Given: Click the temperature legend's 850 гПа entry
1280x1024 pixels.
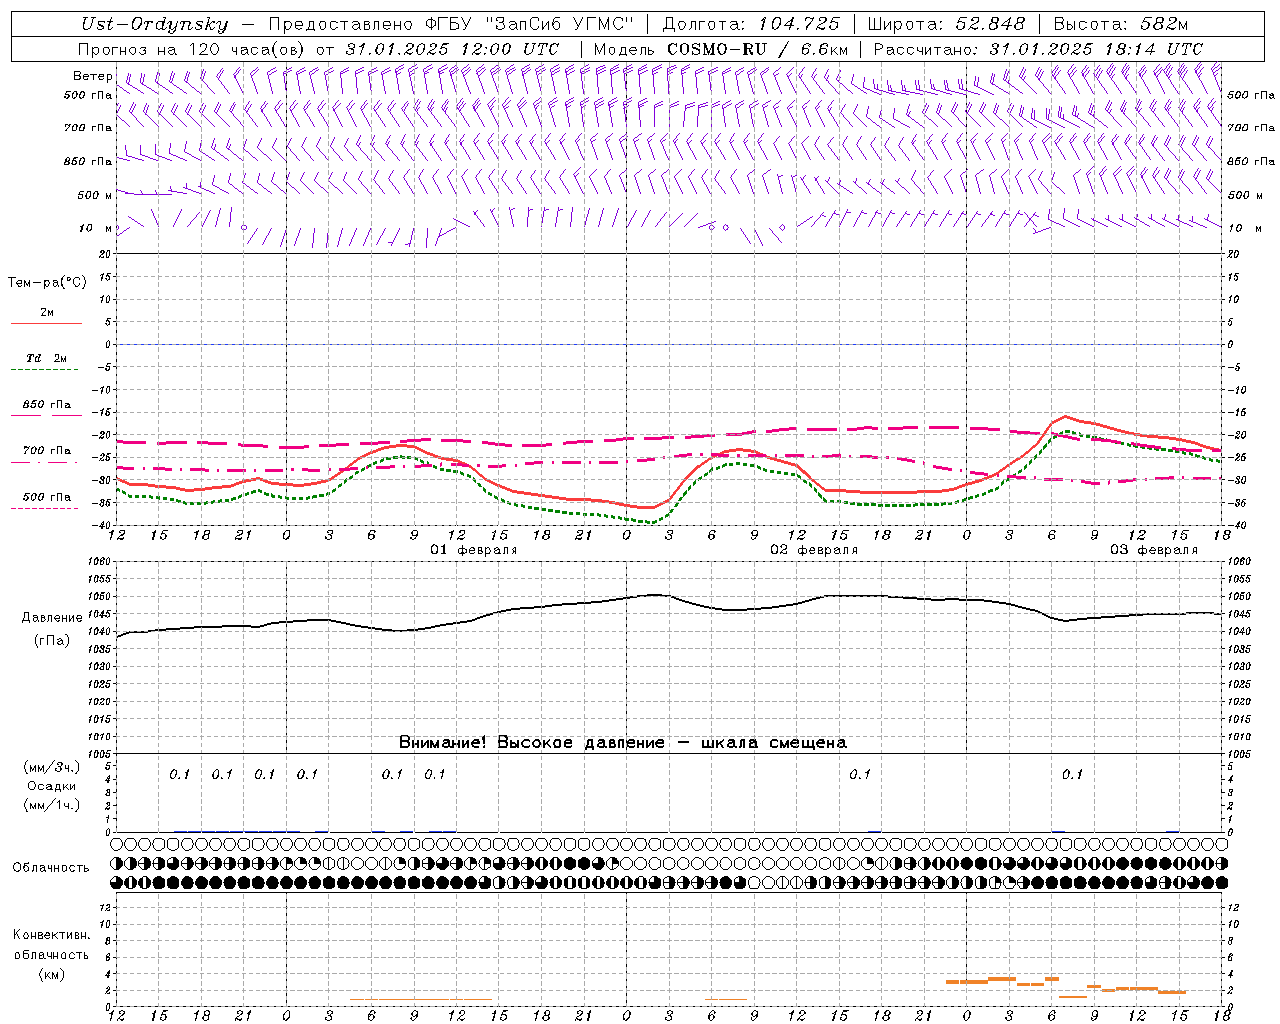Looking at the screenshot, I should click(46, 405).
